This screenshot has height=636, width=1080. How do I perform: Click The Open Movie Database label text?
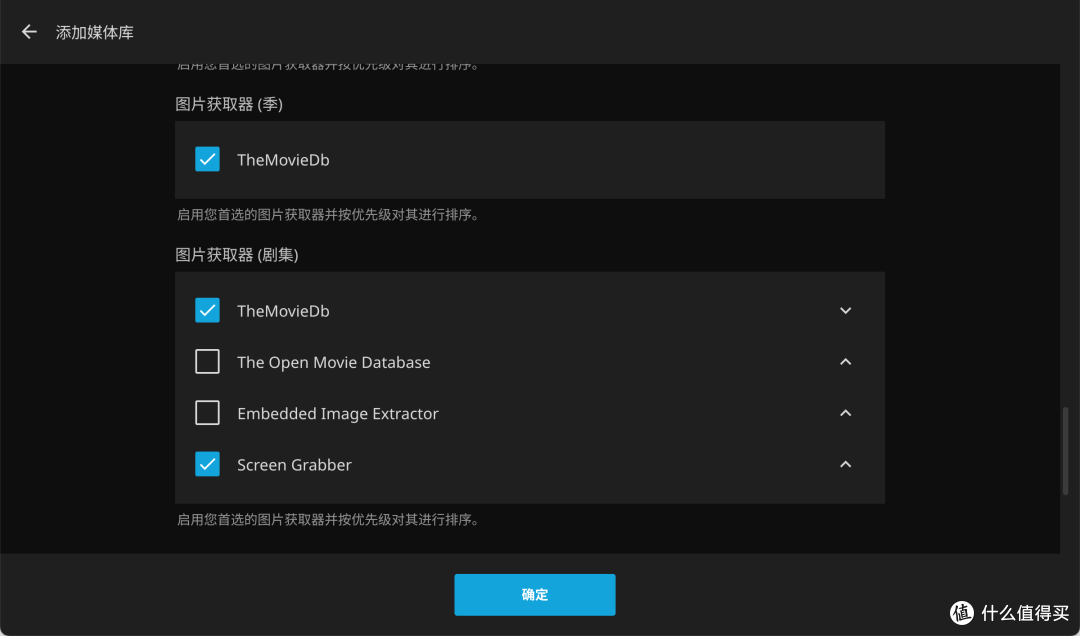pos(333,362)
